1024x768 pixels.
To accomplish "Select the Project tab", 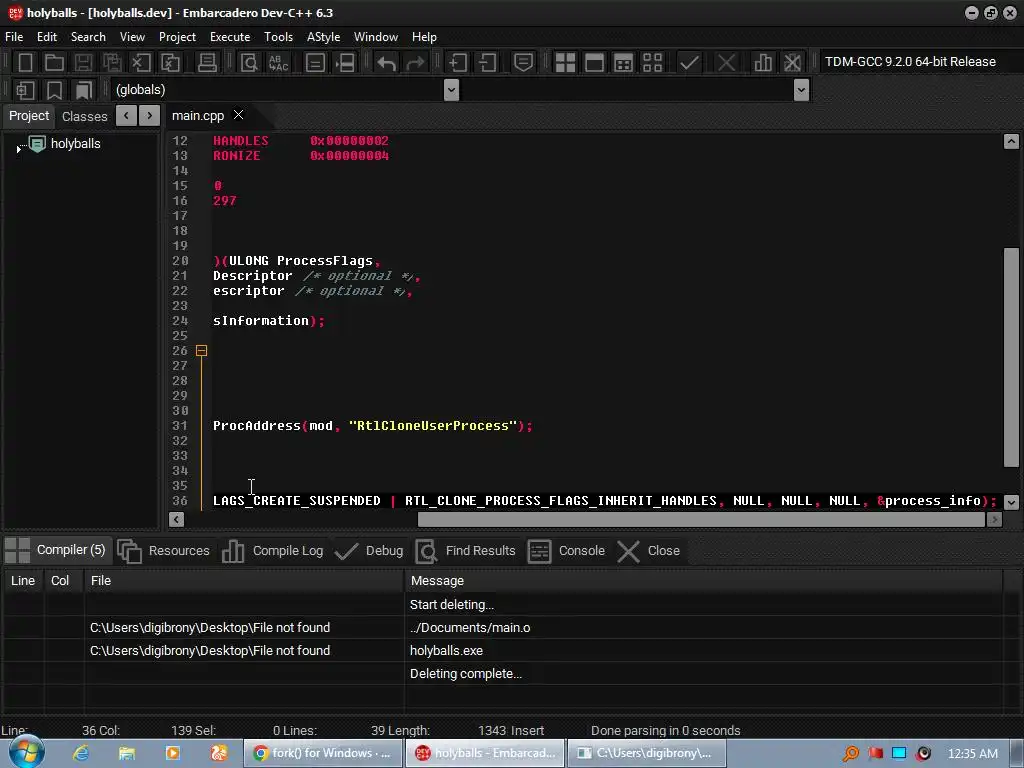I will (29, 116).
